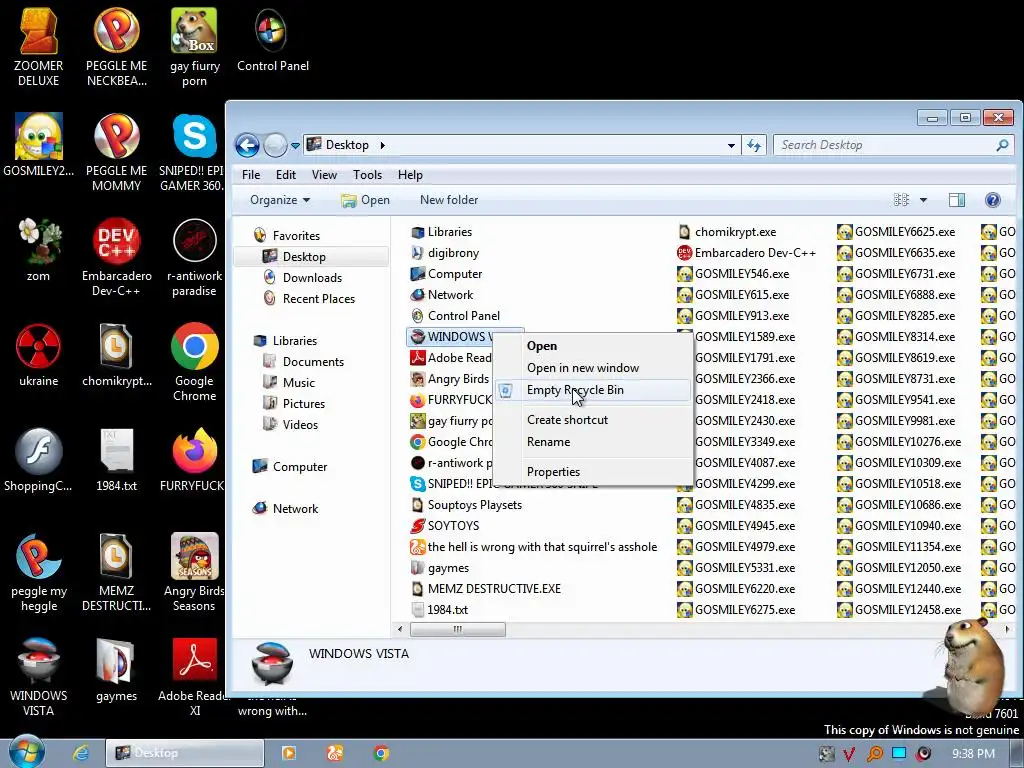Open recent pages dropdown arrow
This screenshot has height=768, width=1024.
(x=295, y=145)
